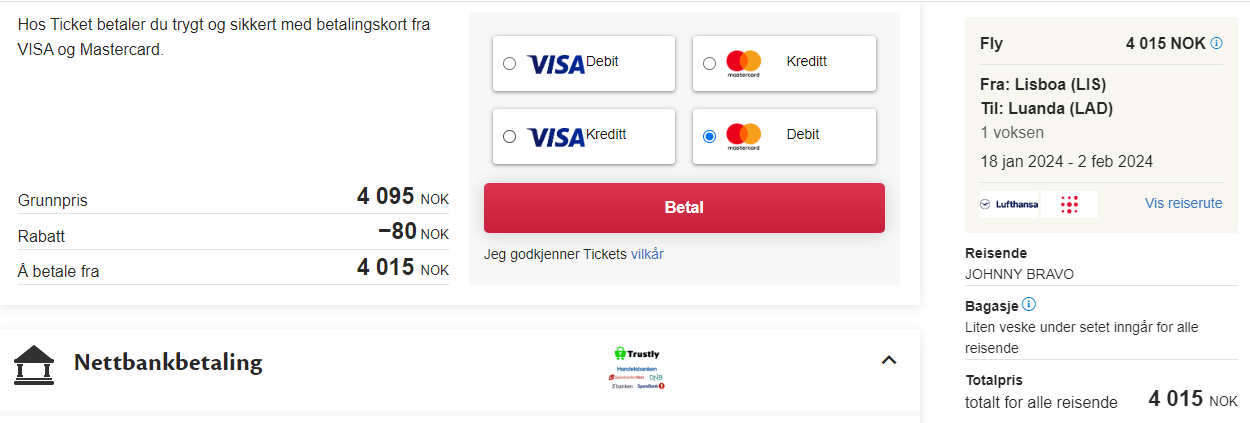
Task: Select the VISA Kreditt radio button
Action: click(510, 137)
